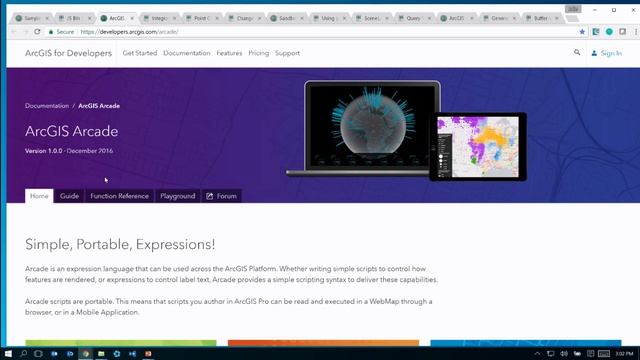
Task: Open the Support menu item
Action: click(x=287, y=53)
